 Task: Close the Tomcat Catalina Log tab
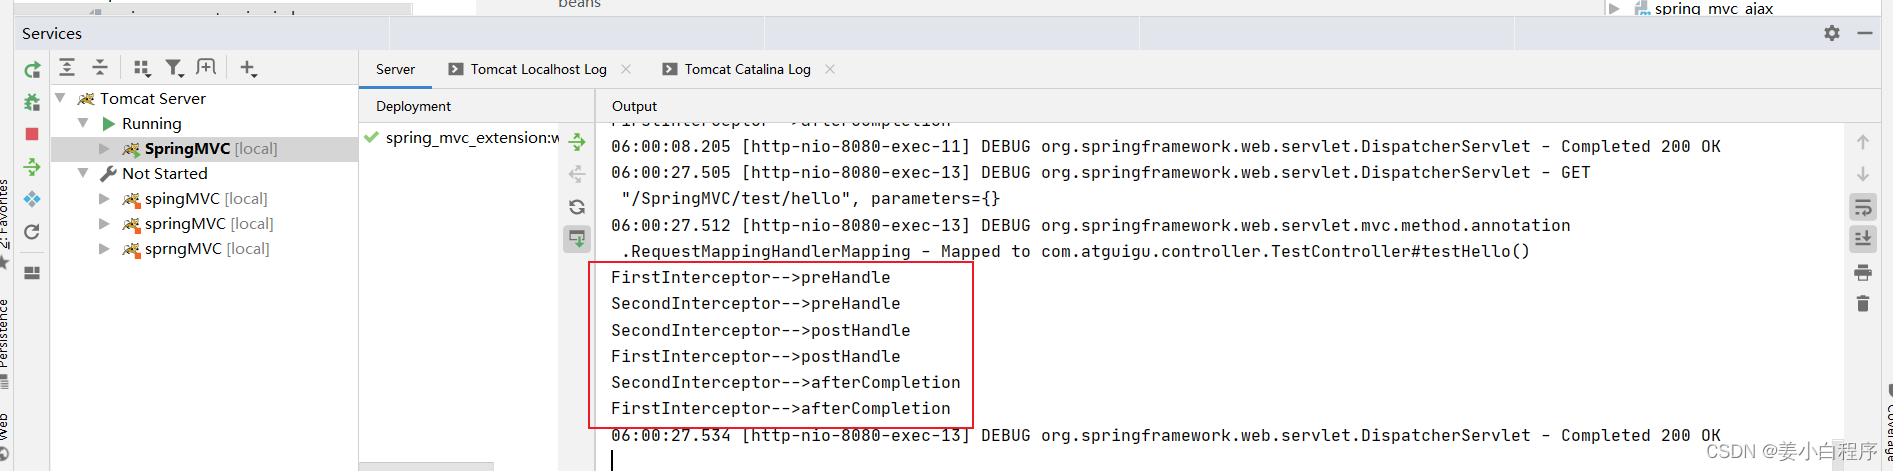[x=830, y=69]
